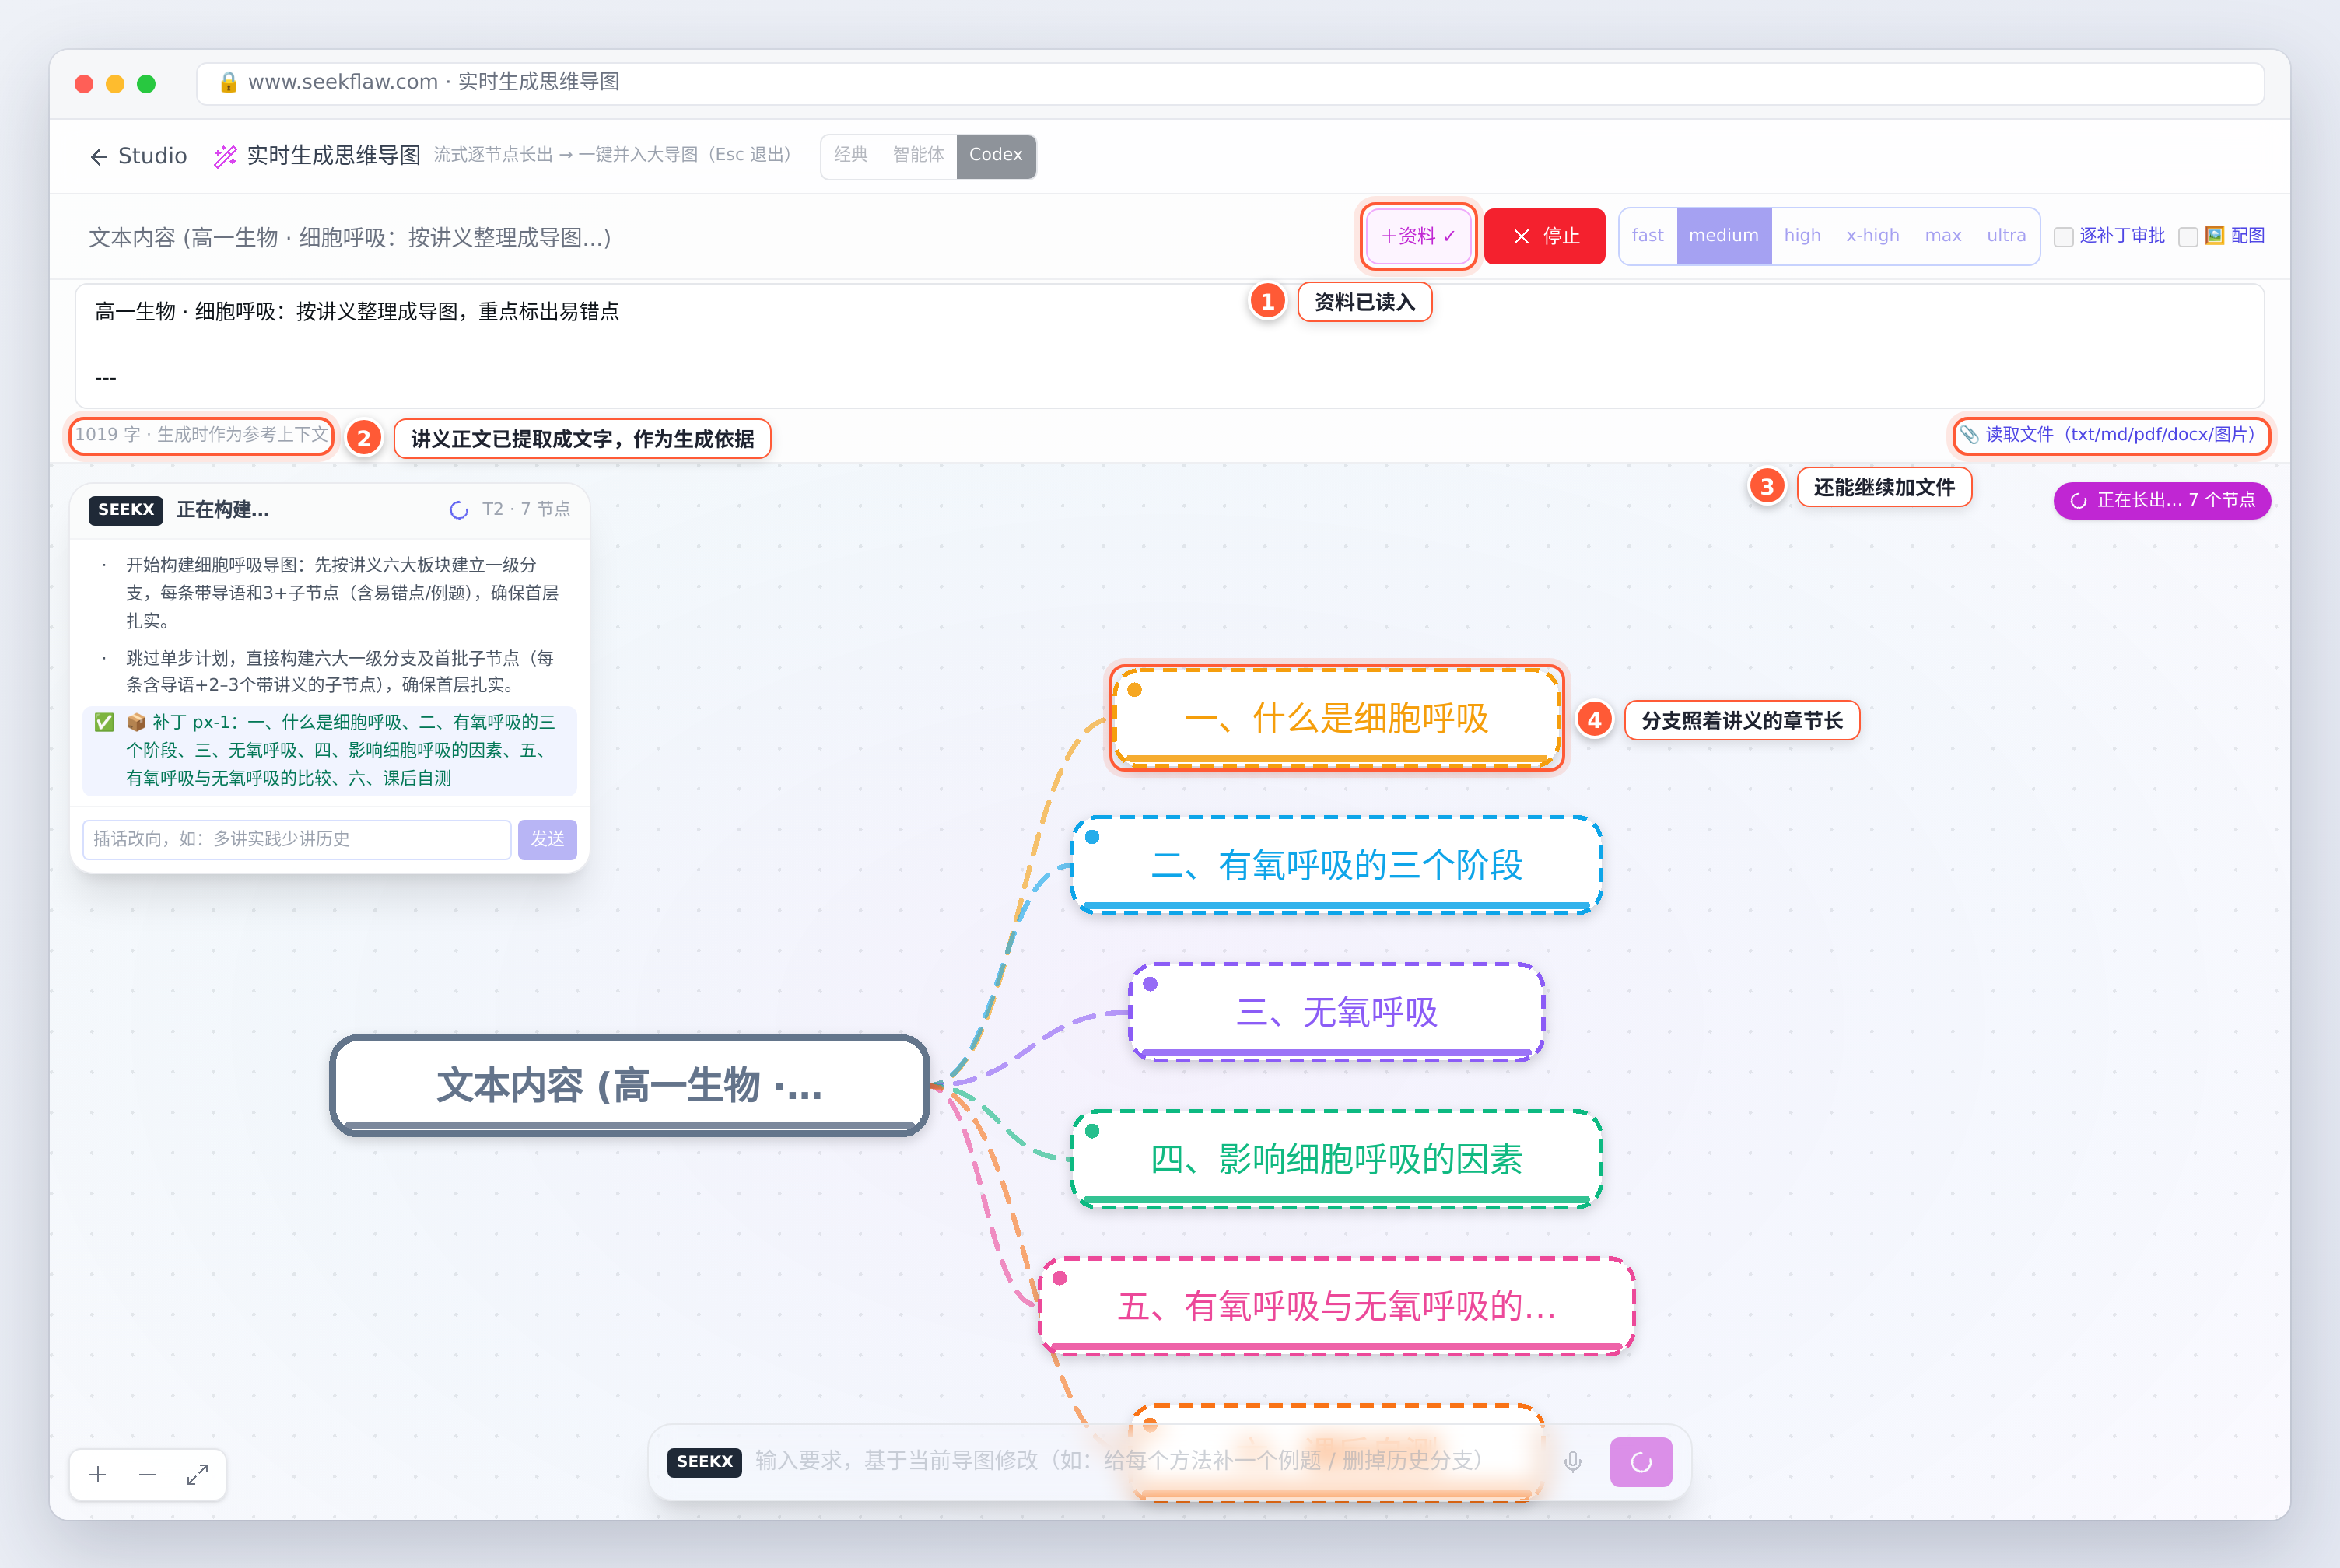Choose the medium effort level
2340x1568 pixels.
pos(1724,236)
